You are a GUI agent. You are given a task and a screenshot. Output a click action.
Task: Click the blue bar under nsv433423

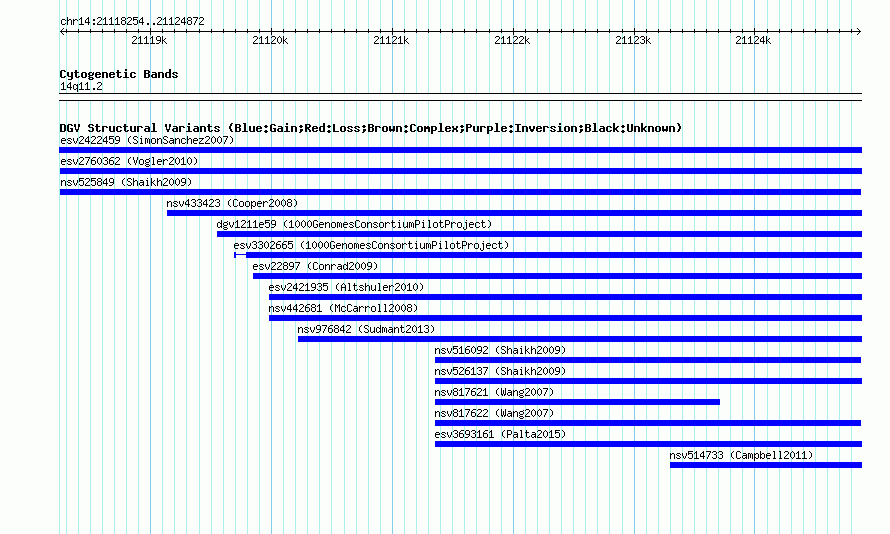pyautogui.click(x=514, y=213)
